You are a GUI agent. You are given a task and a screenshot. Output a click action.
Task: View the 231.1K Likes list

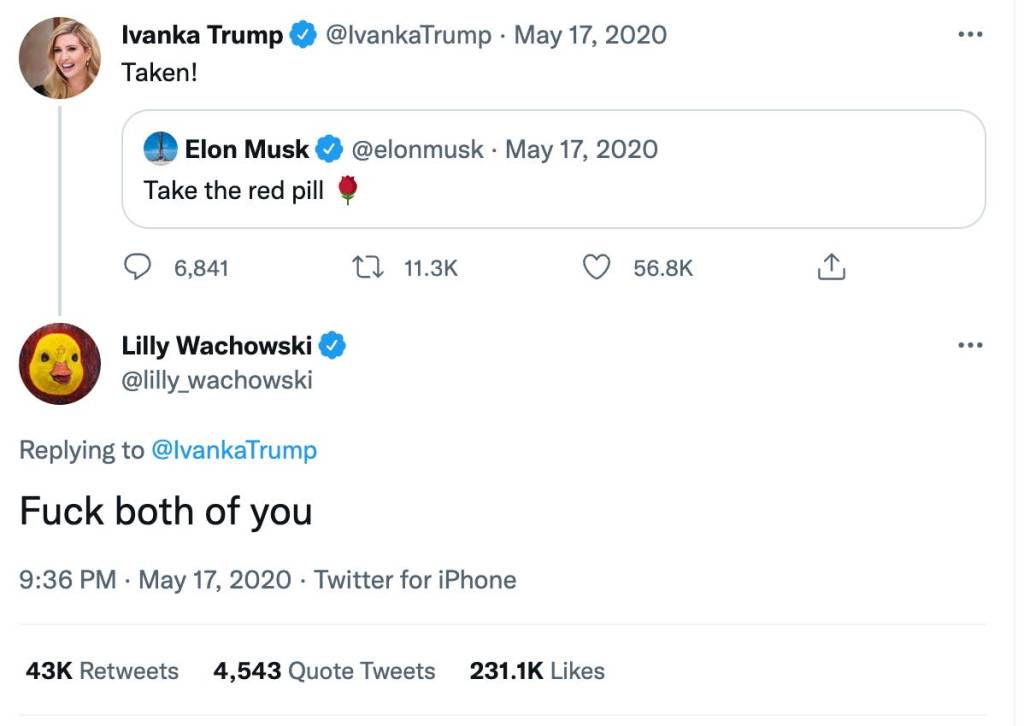click(537, 671)
